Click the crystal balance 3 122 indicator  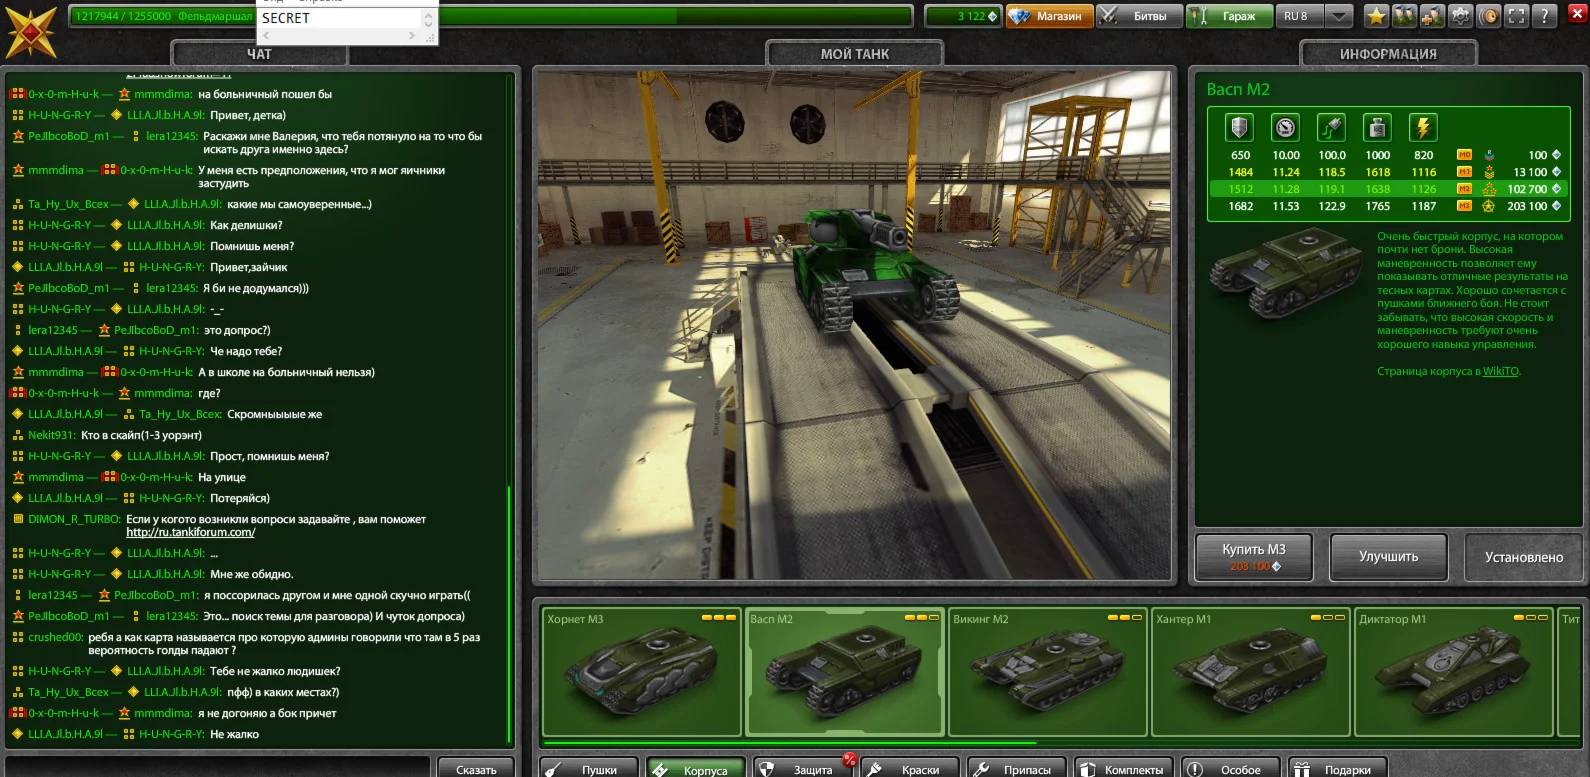point(963,16)
